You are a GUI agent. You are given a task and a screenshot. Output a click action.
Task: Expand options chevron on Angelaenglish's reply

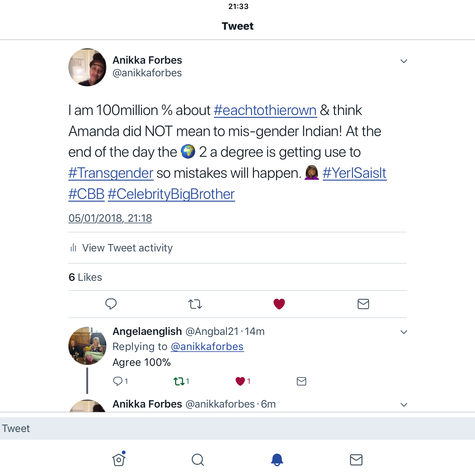pos(404,332)
